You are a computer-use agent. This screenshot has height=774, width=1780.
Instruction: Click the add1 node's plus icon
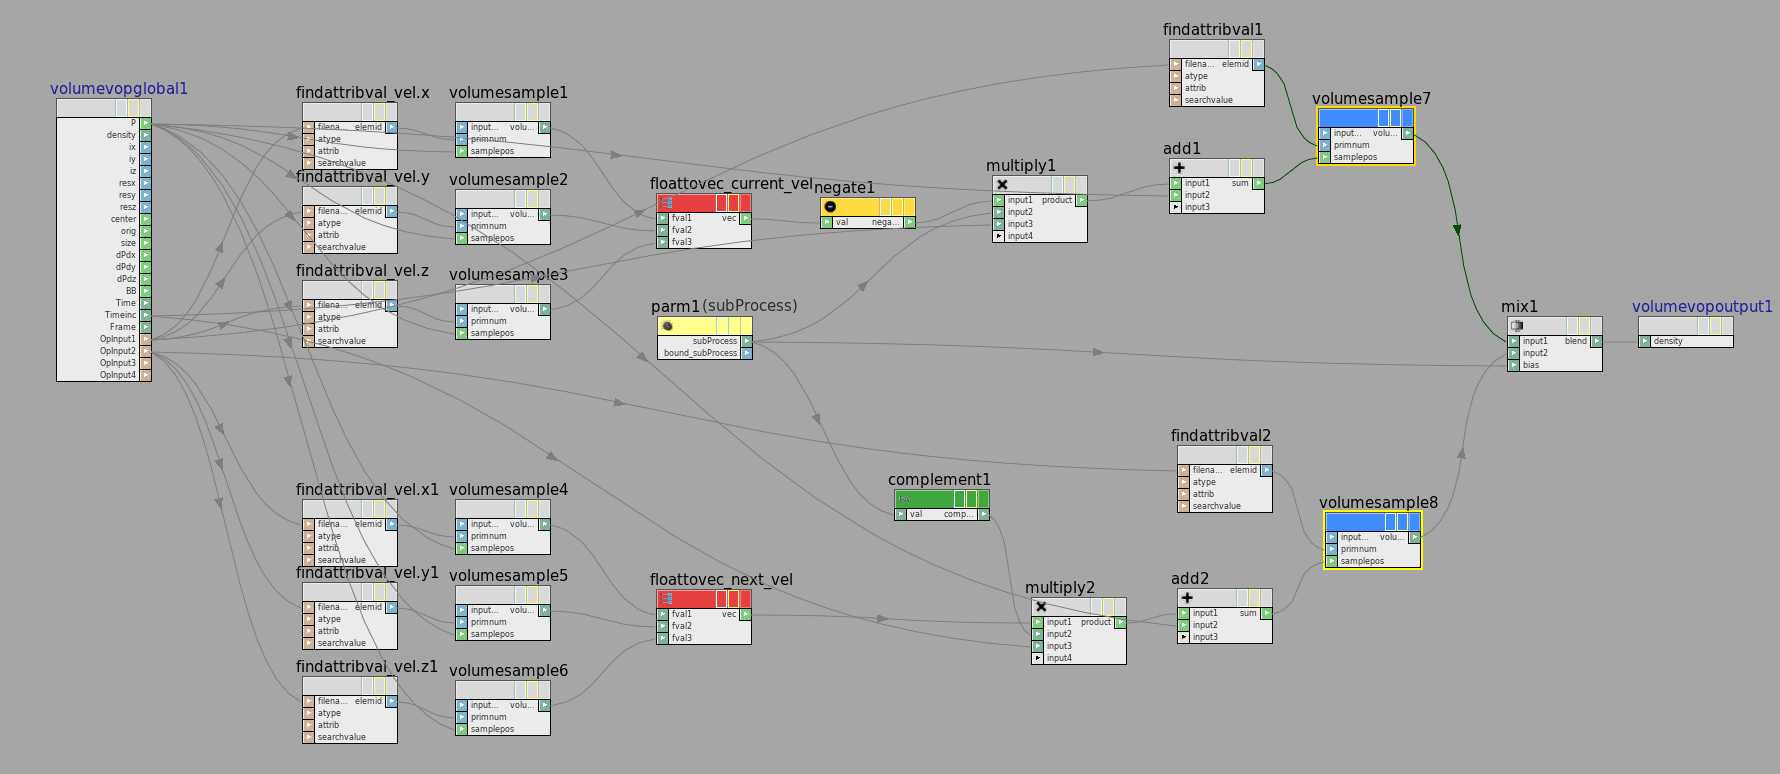pyautogui.click(x=1179, y=168)
